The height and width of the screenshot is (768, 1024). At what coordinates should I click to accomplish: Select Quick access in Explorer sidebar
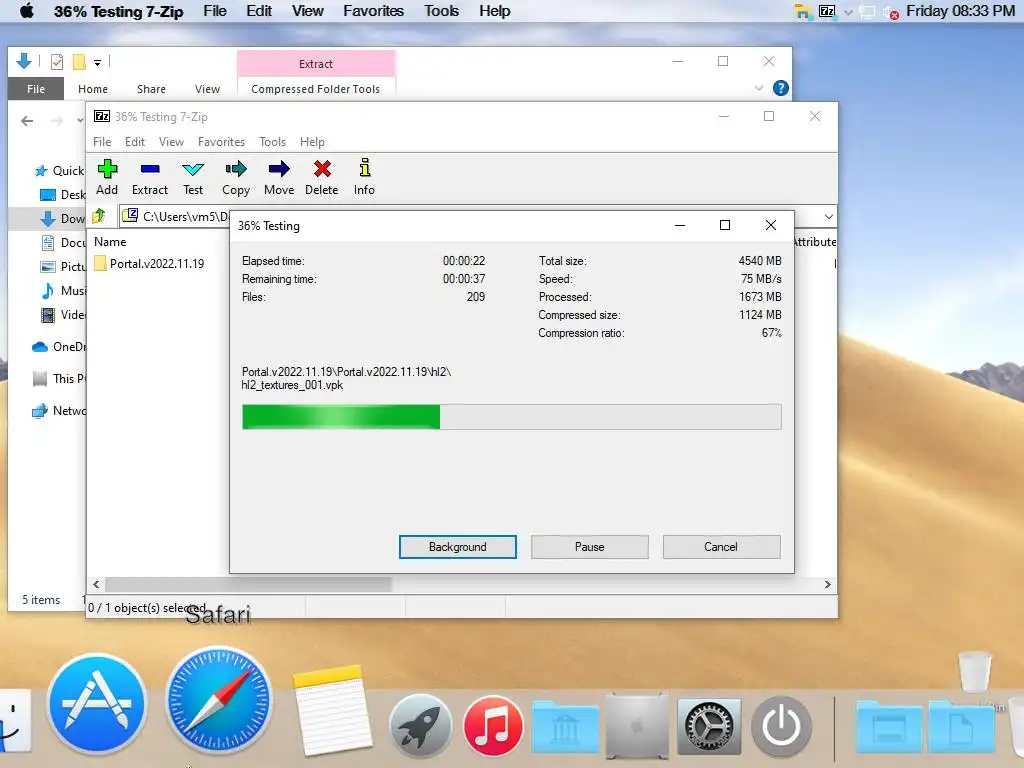point(59,170)
